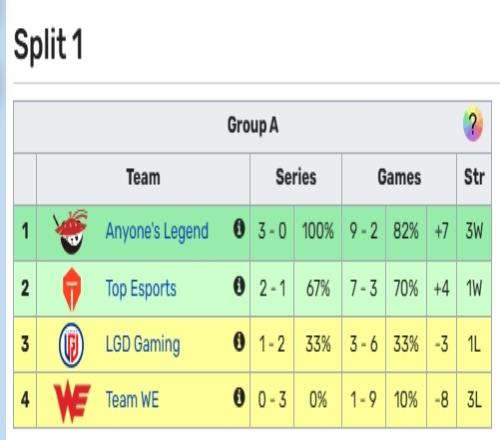This screenshot has width=500, height=440.
Task: Open the Top Esports team link
Action: coord(141,289)
